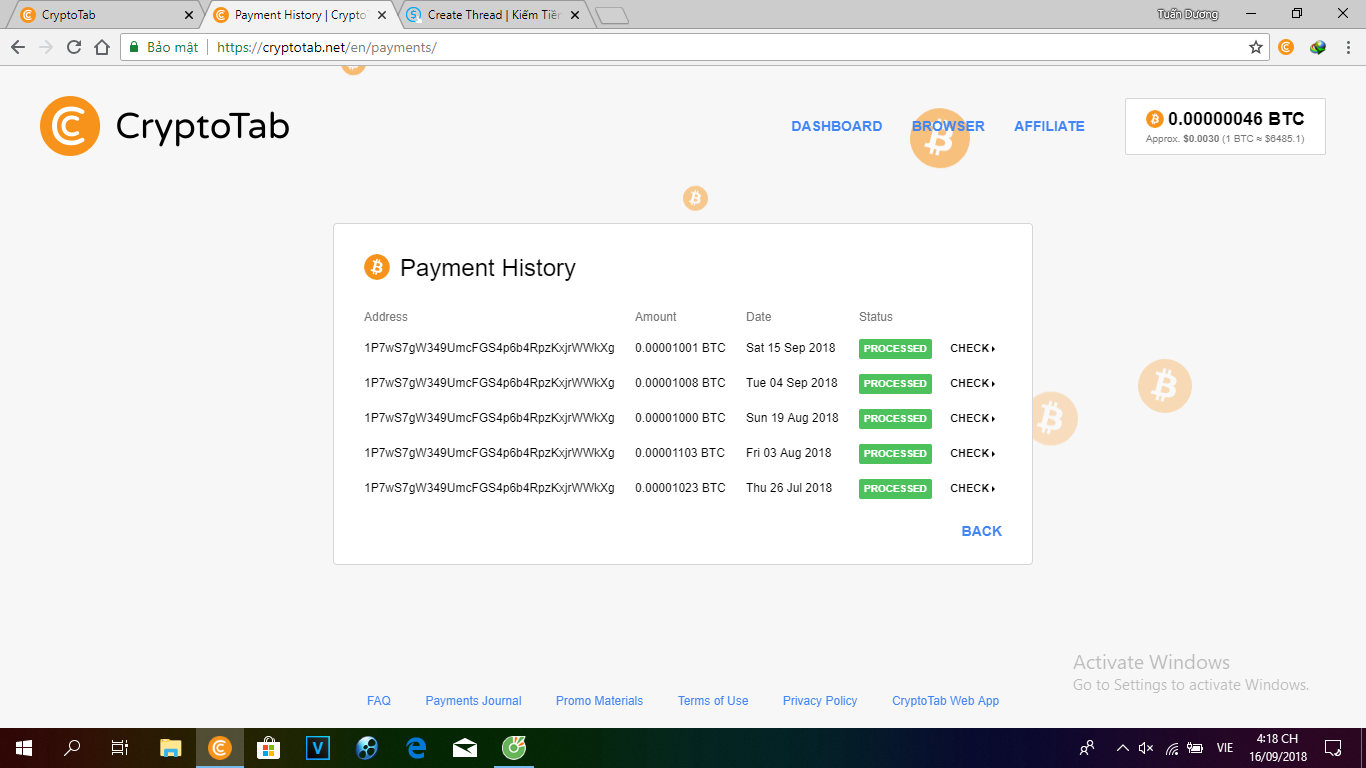Viewport: 1366px width, 768px height.
Task: Open Task View on the taskbar
Action: (120, 748)
